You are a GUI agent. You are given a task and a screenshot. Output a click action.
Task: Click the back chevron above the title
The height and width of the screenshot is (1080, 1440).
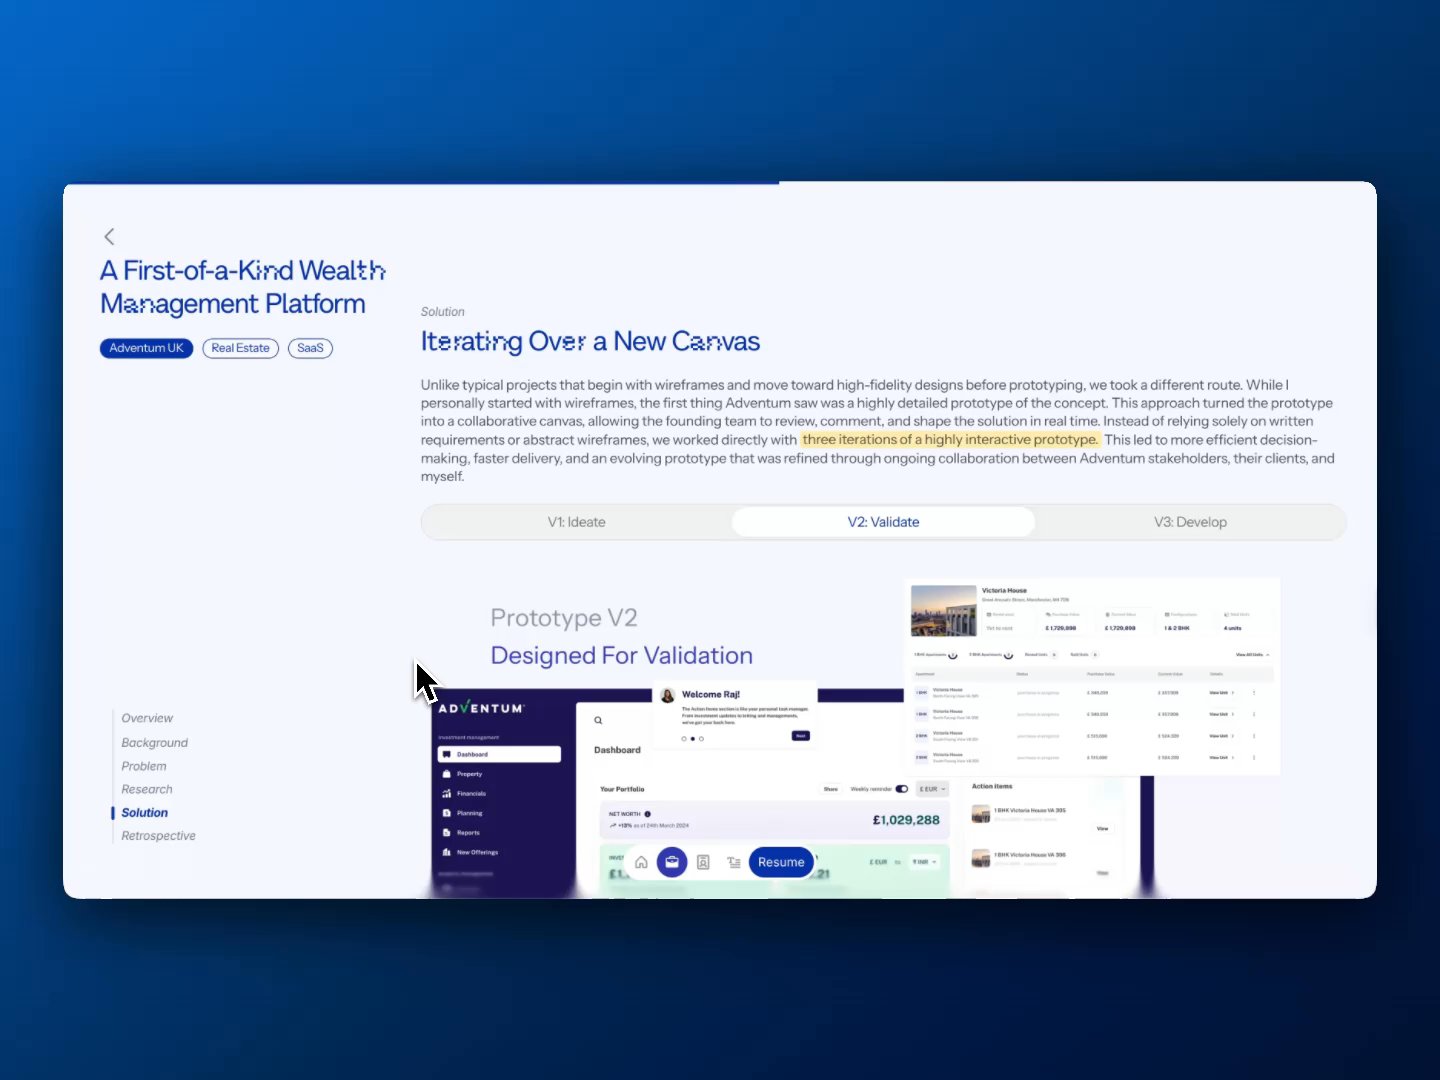pos(109,237)
